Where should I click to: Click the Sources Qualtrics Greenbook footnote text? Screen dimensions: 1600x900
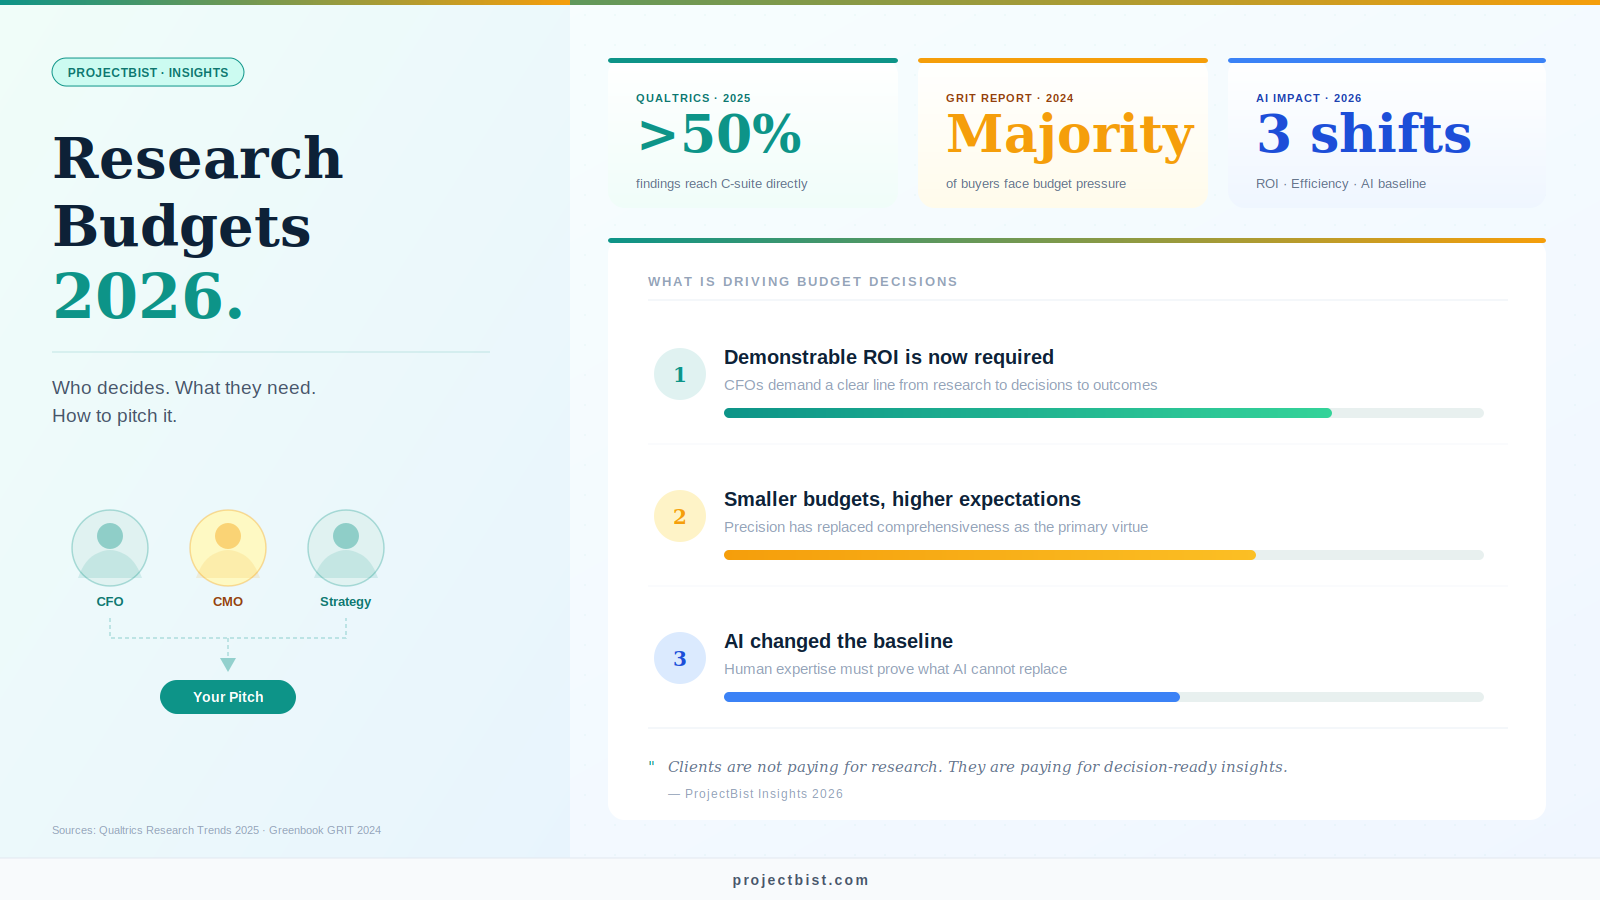tap(216, 830)
